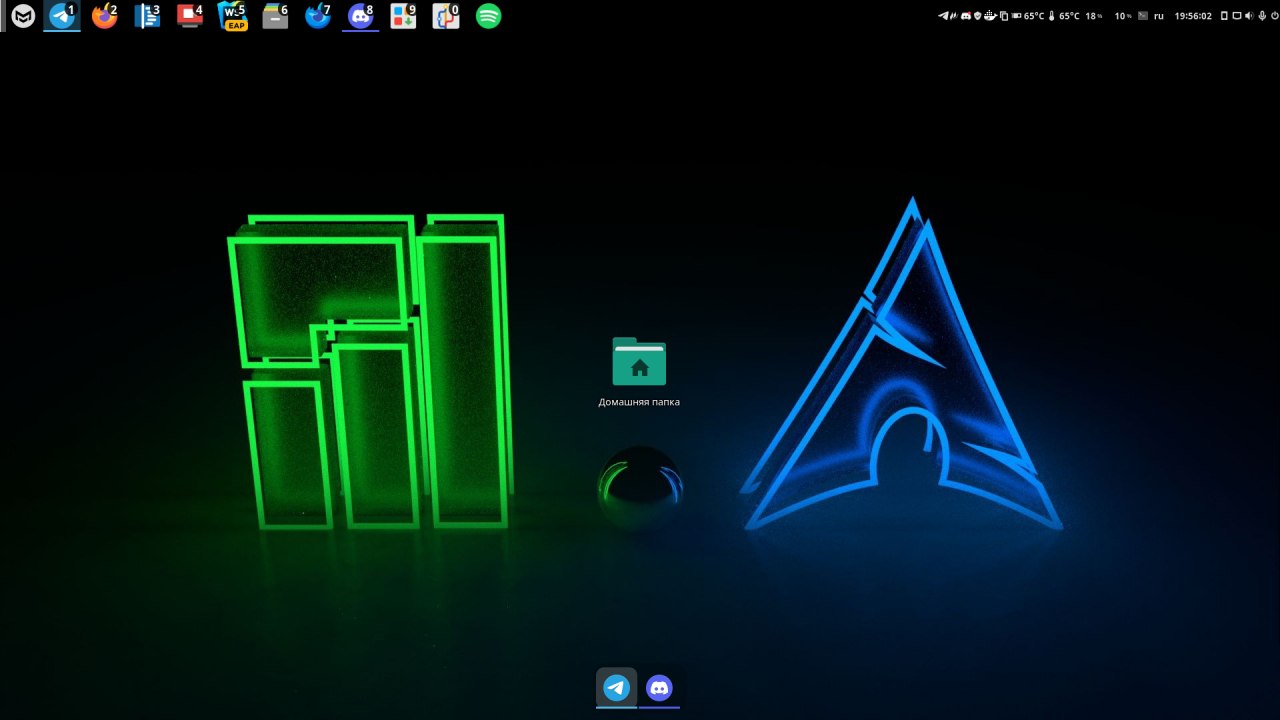This screenshot has width=1280, height=720.
Task: Click the thermometer temperature indicator
Action: pos(1051,16)
